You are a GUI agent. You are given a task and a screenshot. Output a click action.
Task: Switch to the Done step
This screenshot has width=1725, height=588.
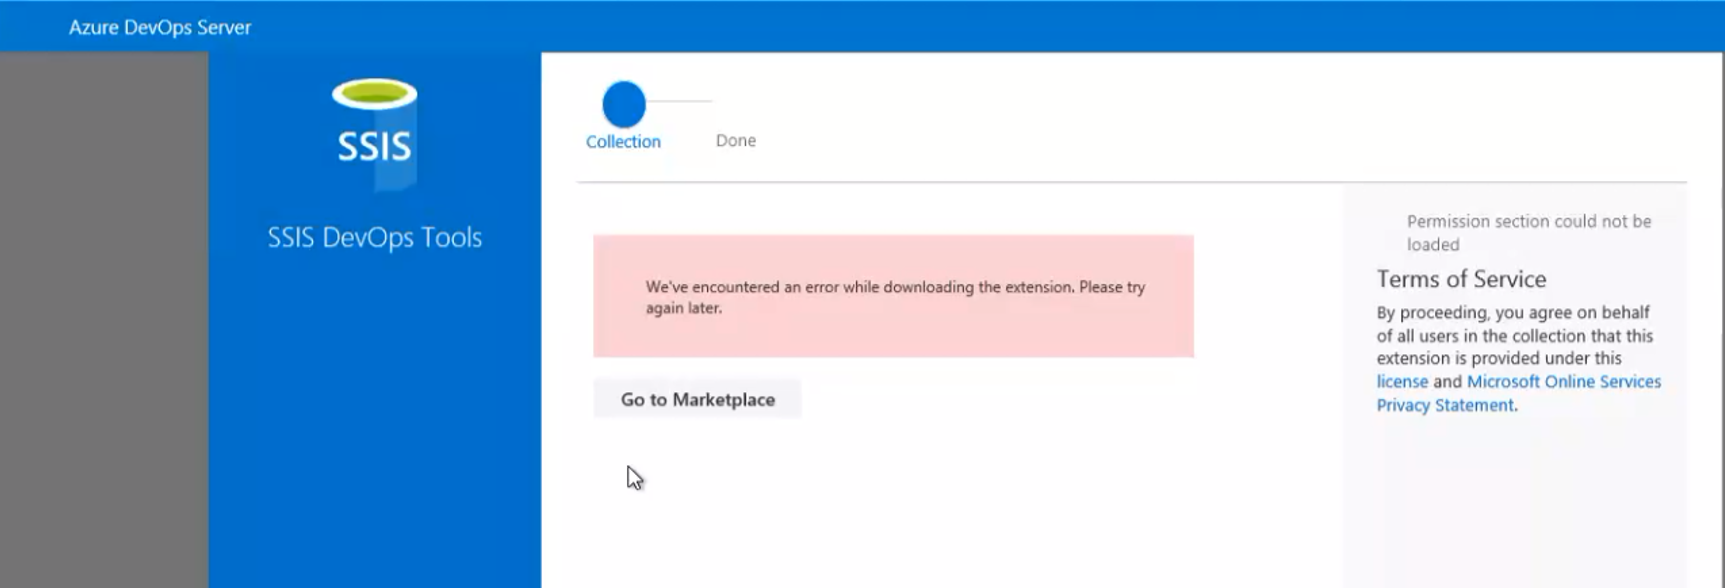[x=735, y=140]
